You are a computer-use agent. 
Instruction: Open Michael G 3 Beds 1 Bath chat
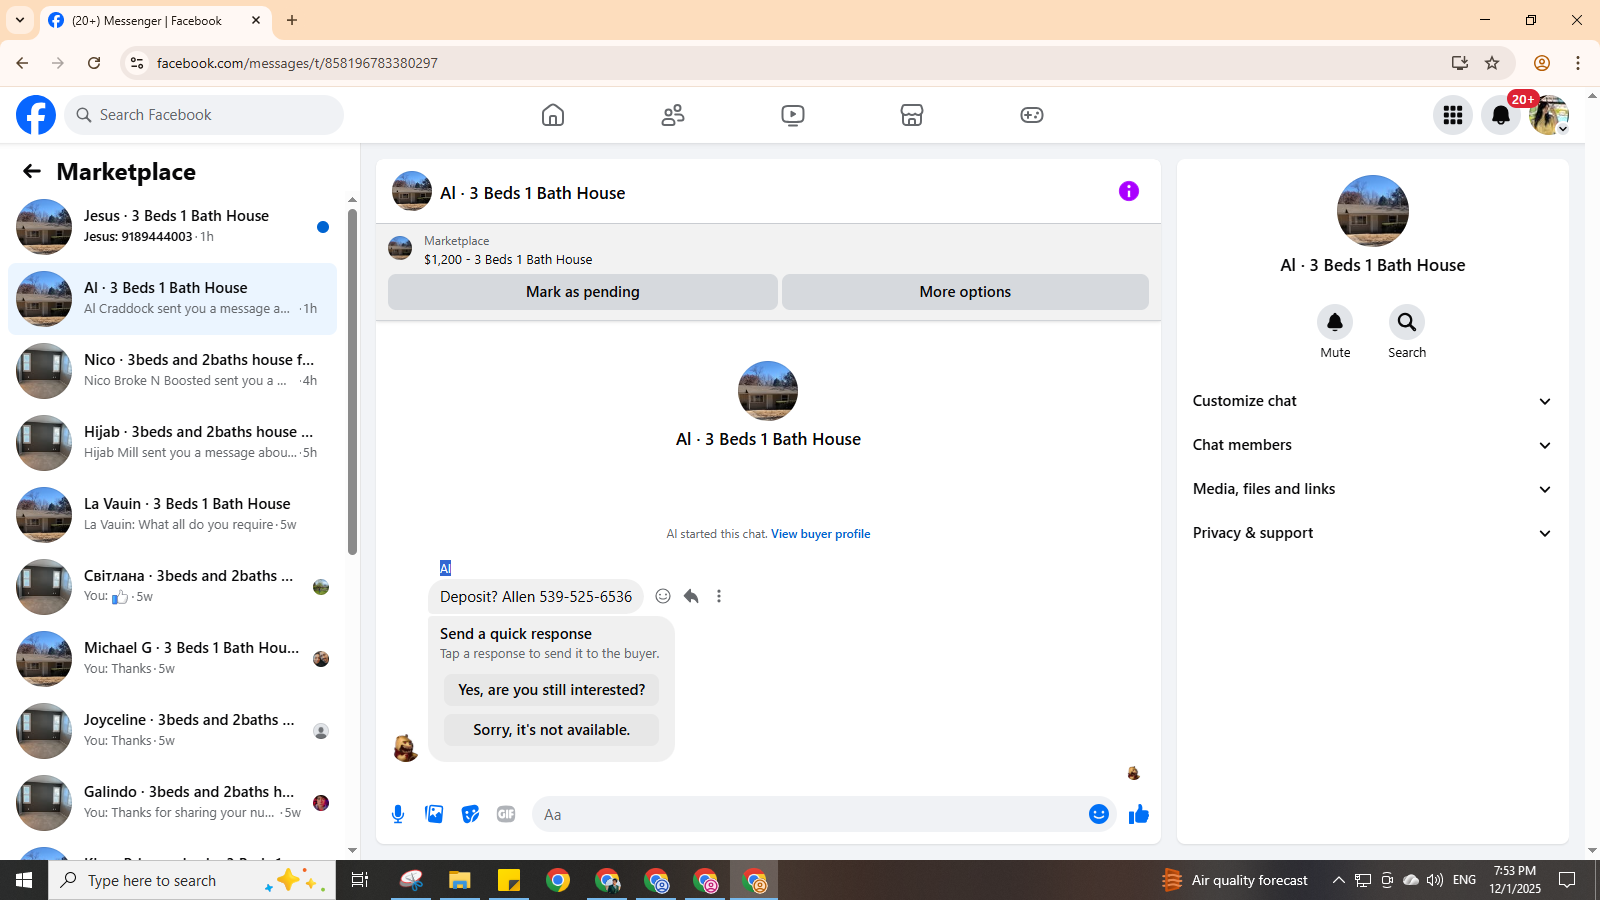tap(172, 659)
